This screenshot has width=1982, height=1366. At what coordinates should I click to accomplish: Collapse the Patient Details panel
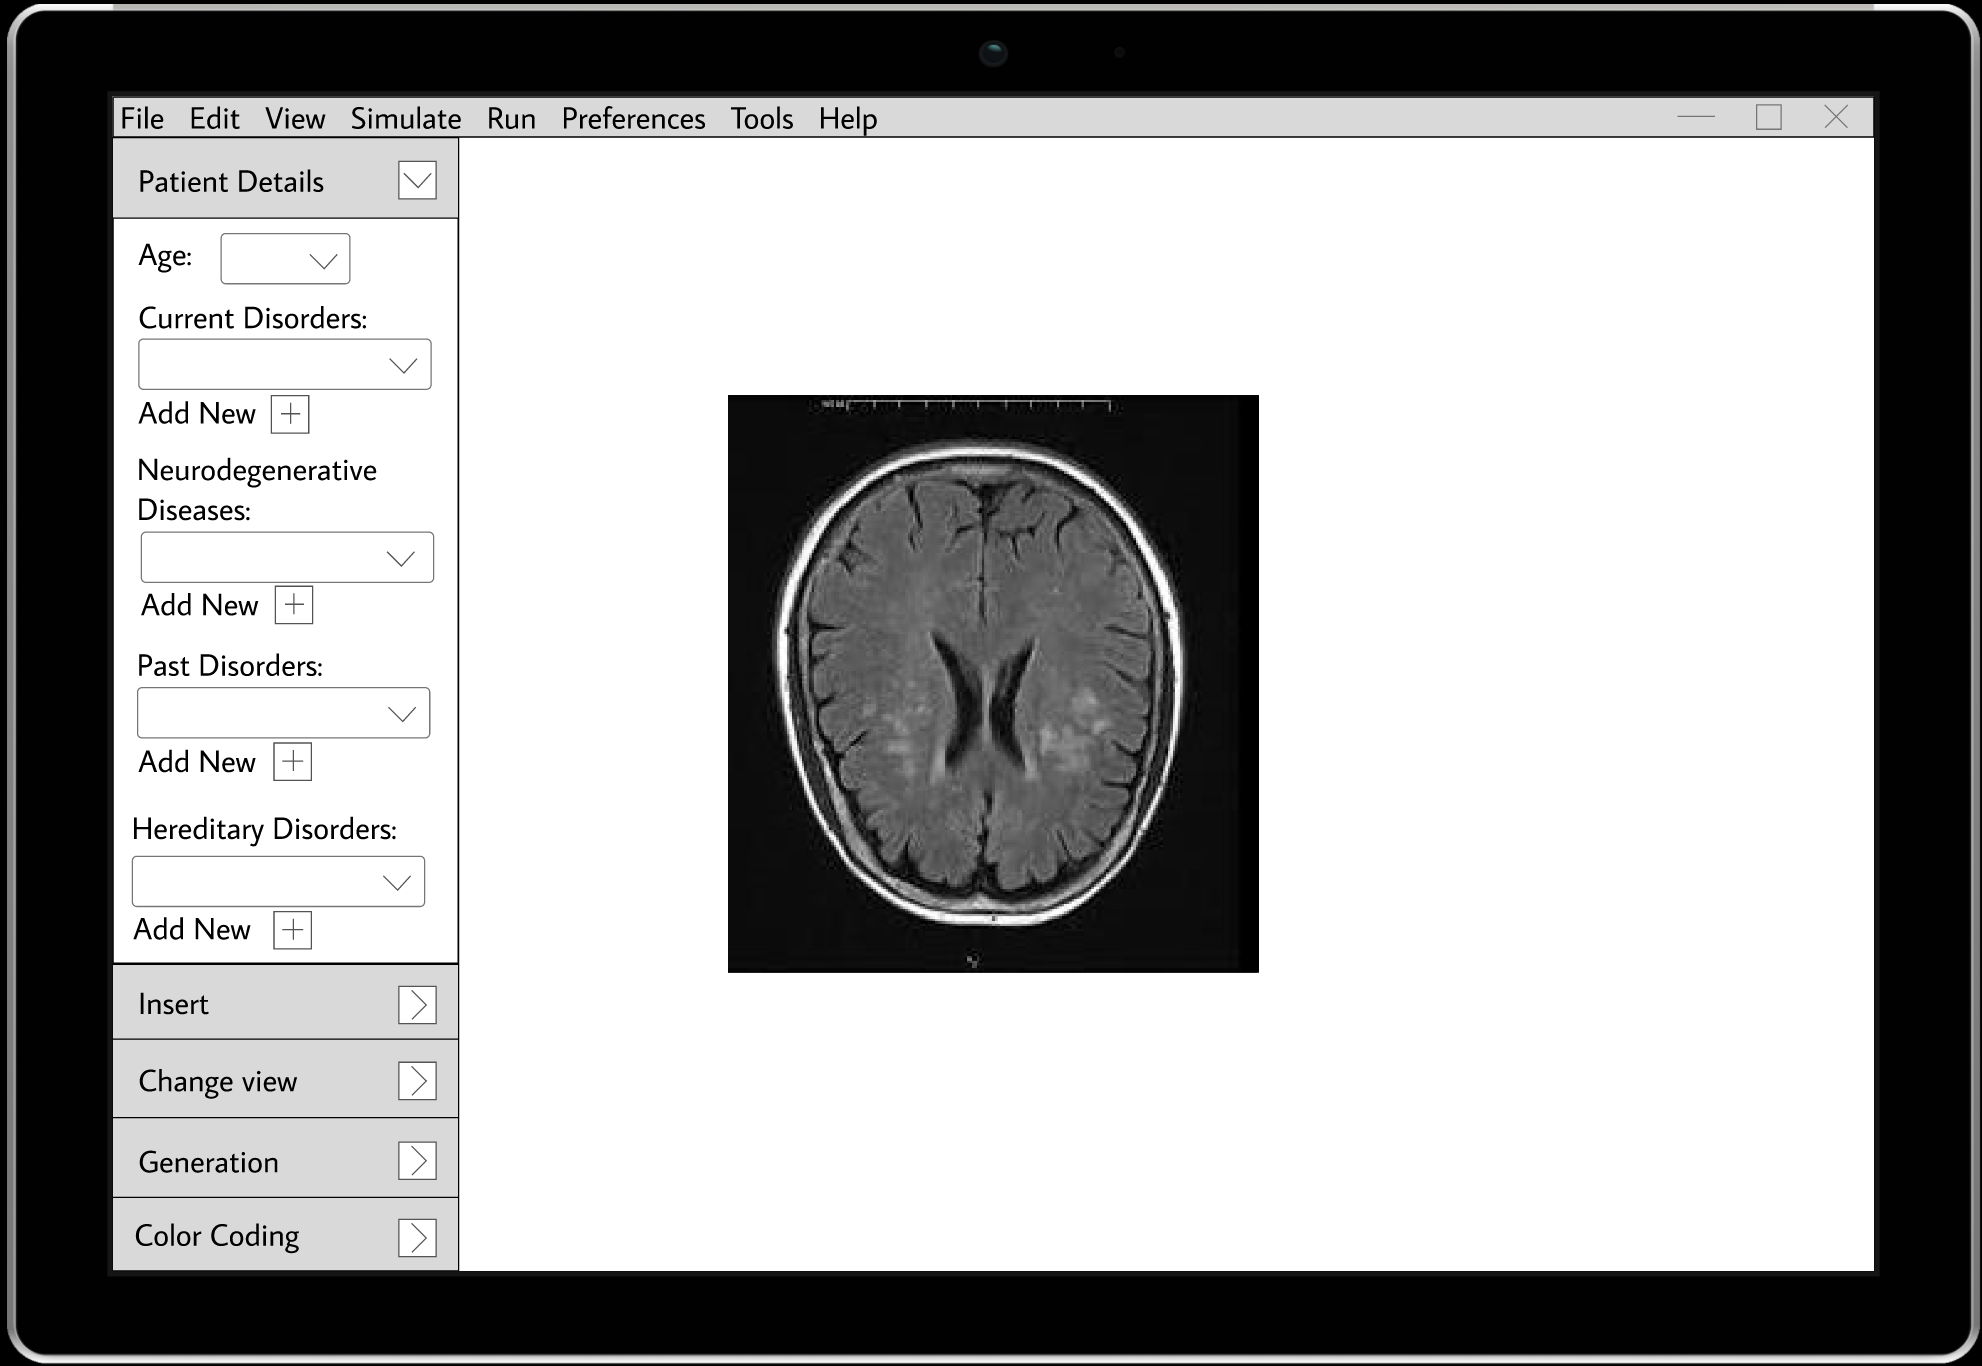(417, 181)
